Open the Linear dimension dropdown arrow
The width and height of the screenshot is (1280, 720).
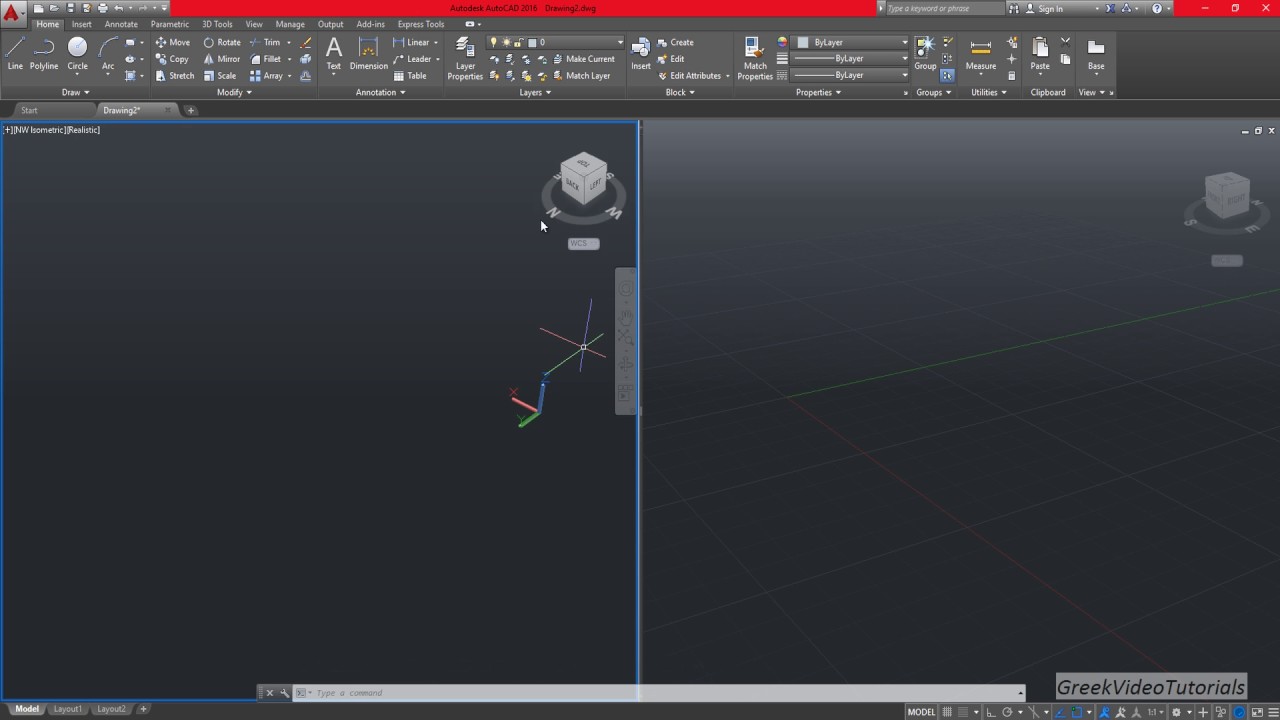click(x=437, y=42)
